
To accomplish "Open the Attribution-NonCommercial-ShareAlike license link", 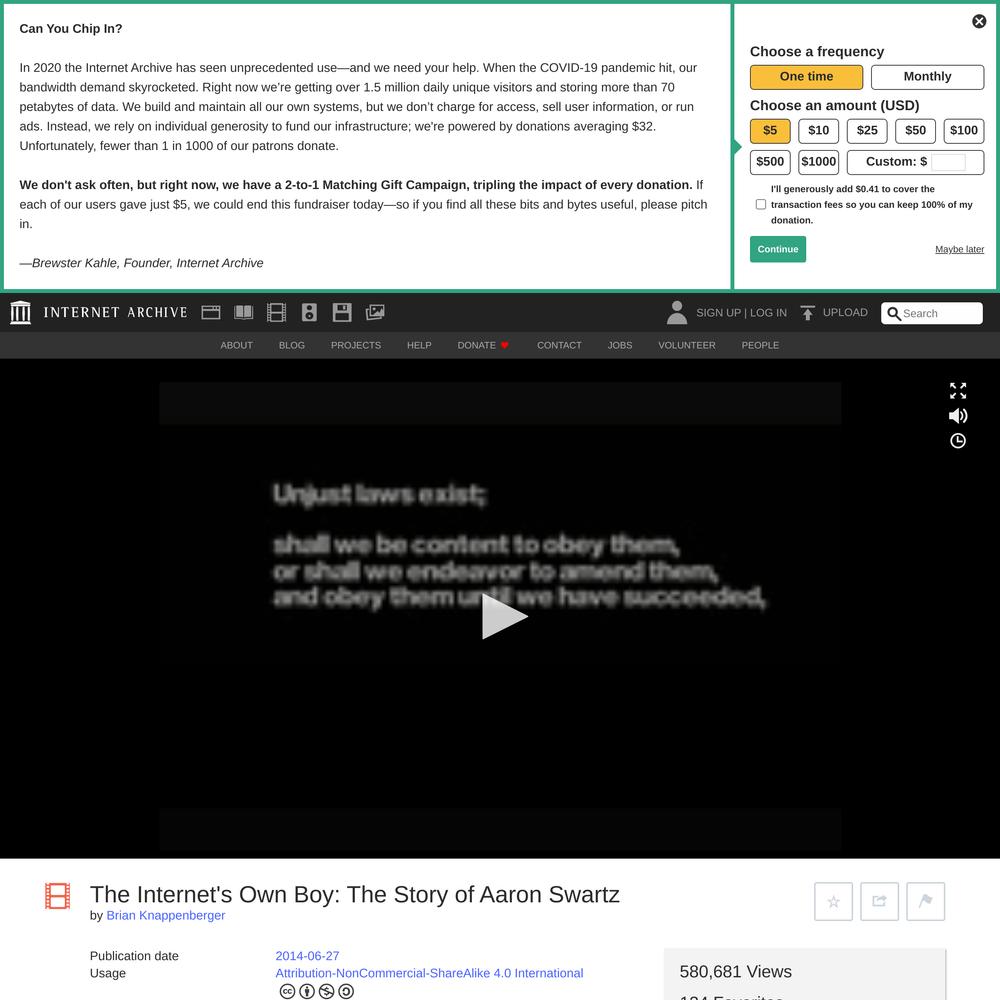I will click(429, 973).
